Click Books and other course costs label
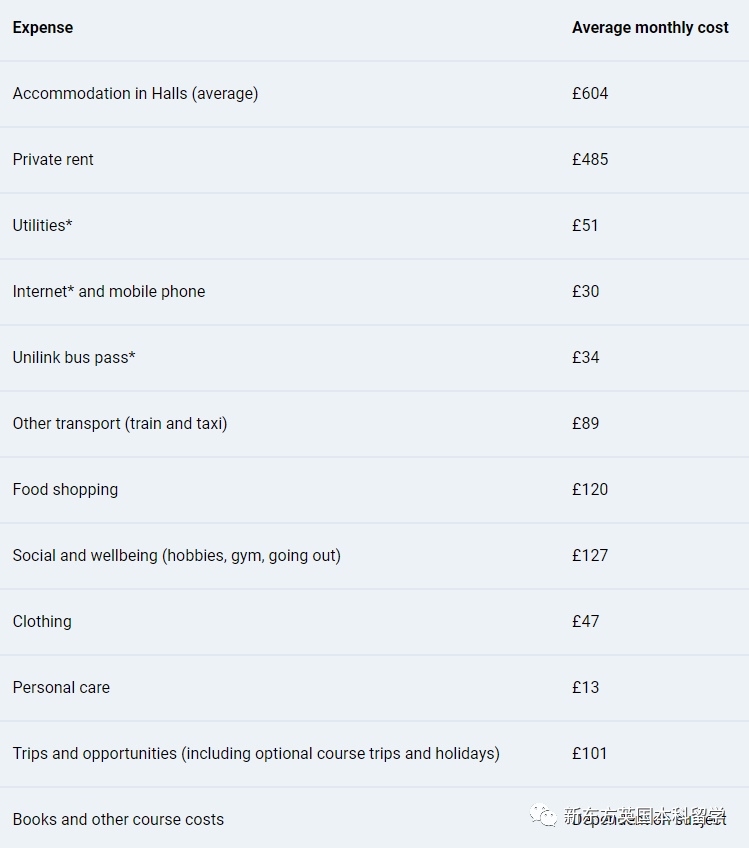Viewport: 749px width, 848px height. (x=118, y=819)
